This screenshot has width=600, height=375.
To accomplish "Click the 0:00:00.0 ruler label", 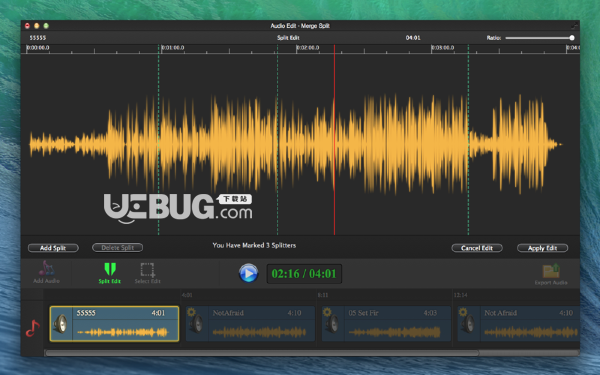I will (x=38, y=48).
